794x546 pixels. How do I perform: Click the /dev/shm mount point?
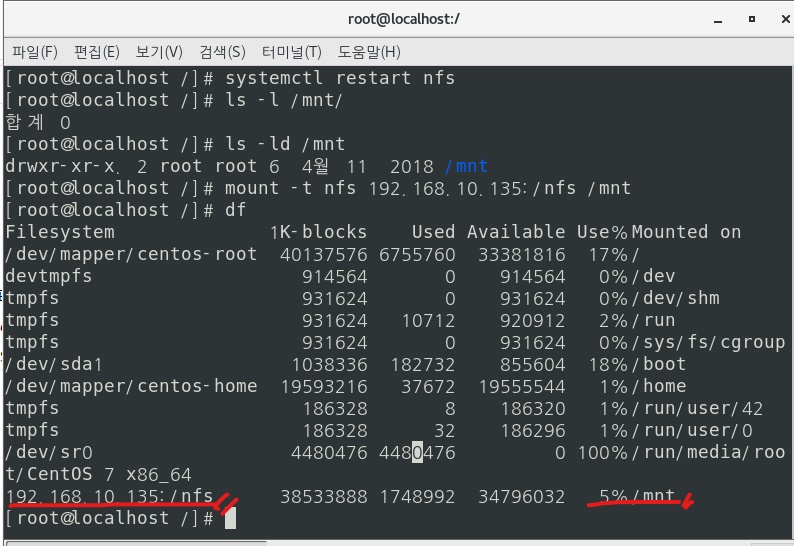676,298
